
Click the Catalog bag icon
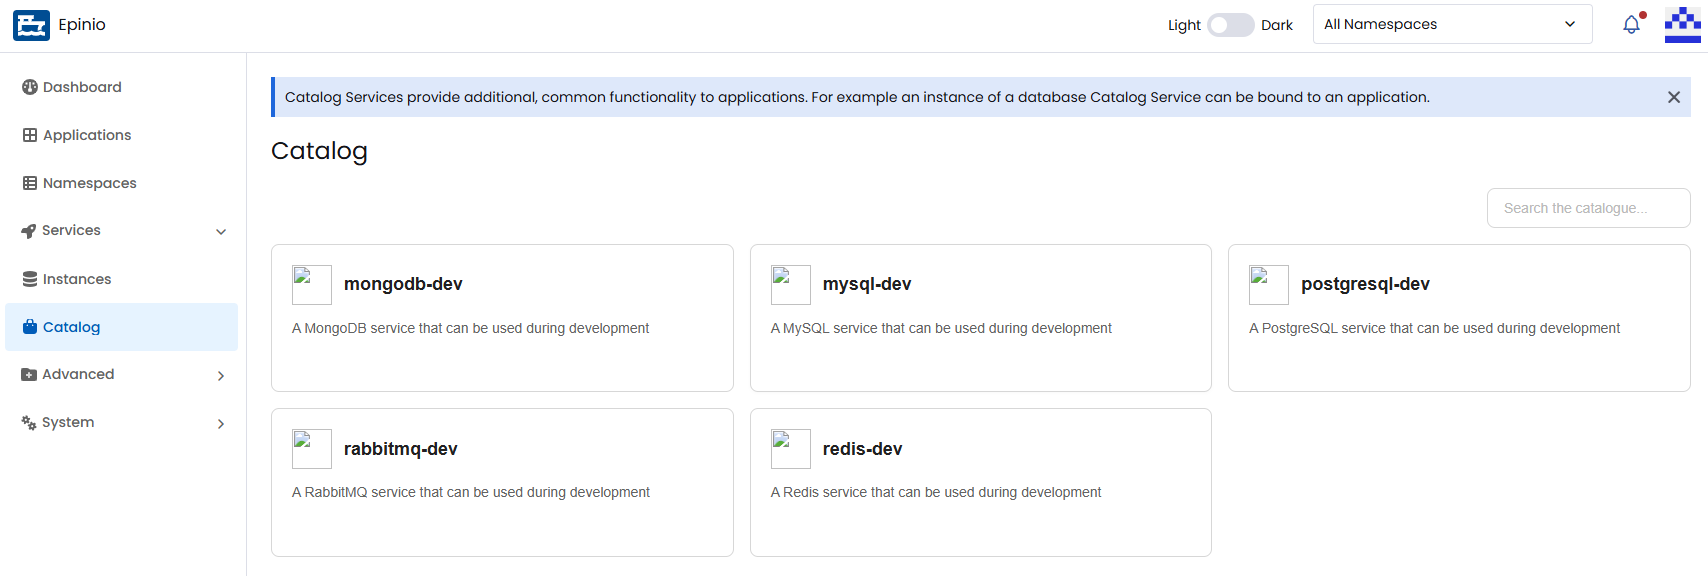click(30, 327)
